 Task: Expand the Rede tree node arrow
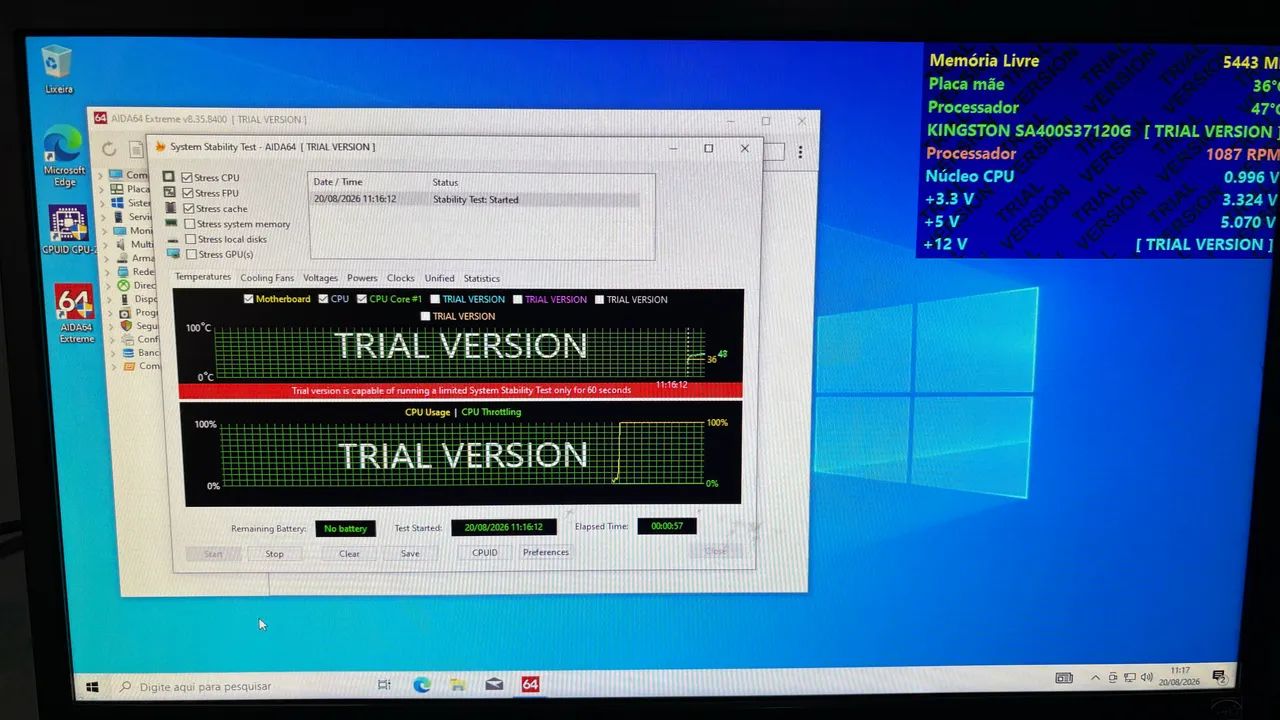click(107, 272)
